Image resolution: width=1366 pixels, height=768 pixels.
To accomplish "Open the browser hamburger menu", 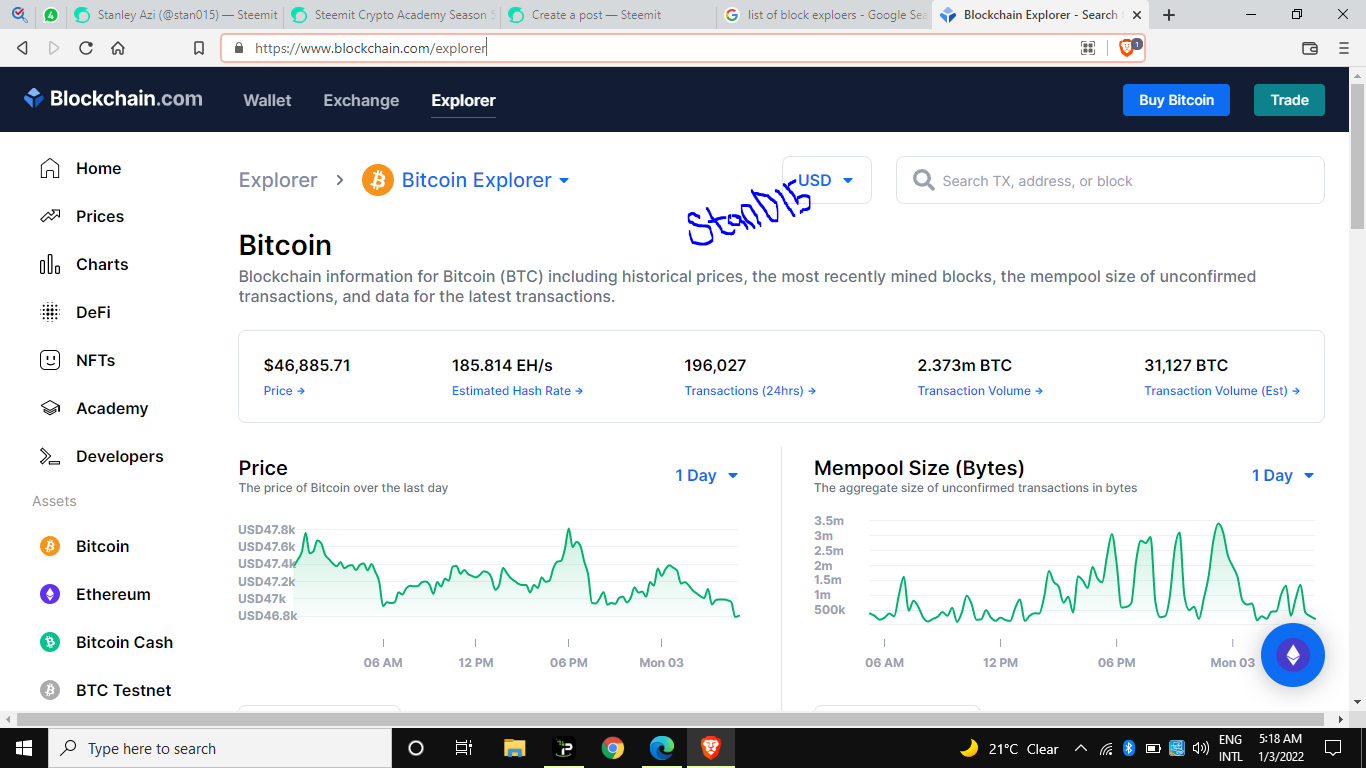I will (x=1344, y=48).
